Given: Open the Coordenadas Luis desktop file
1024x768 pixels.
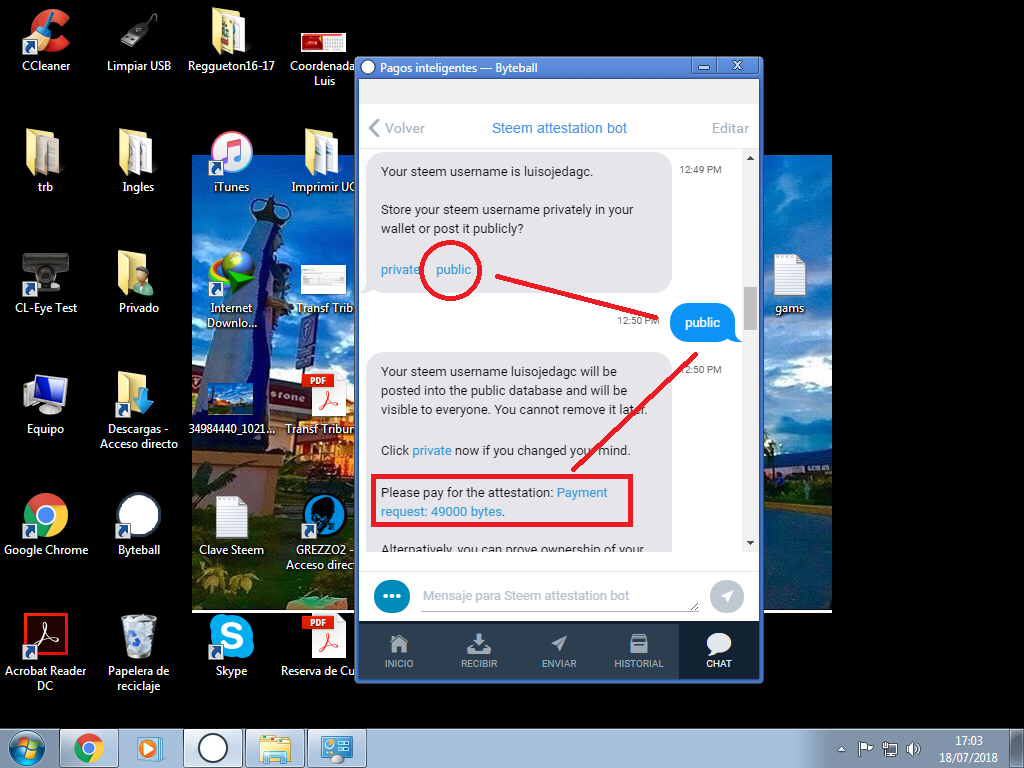Looking at the screenshot, I should pos(323,56).
